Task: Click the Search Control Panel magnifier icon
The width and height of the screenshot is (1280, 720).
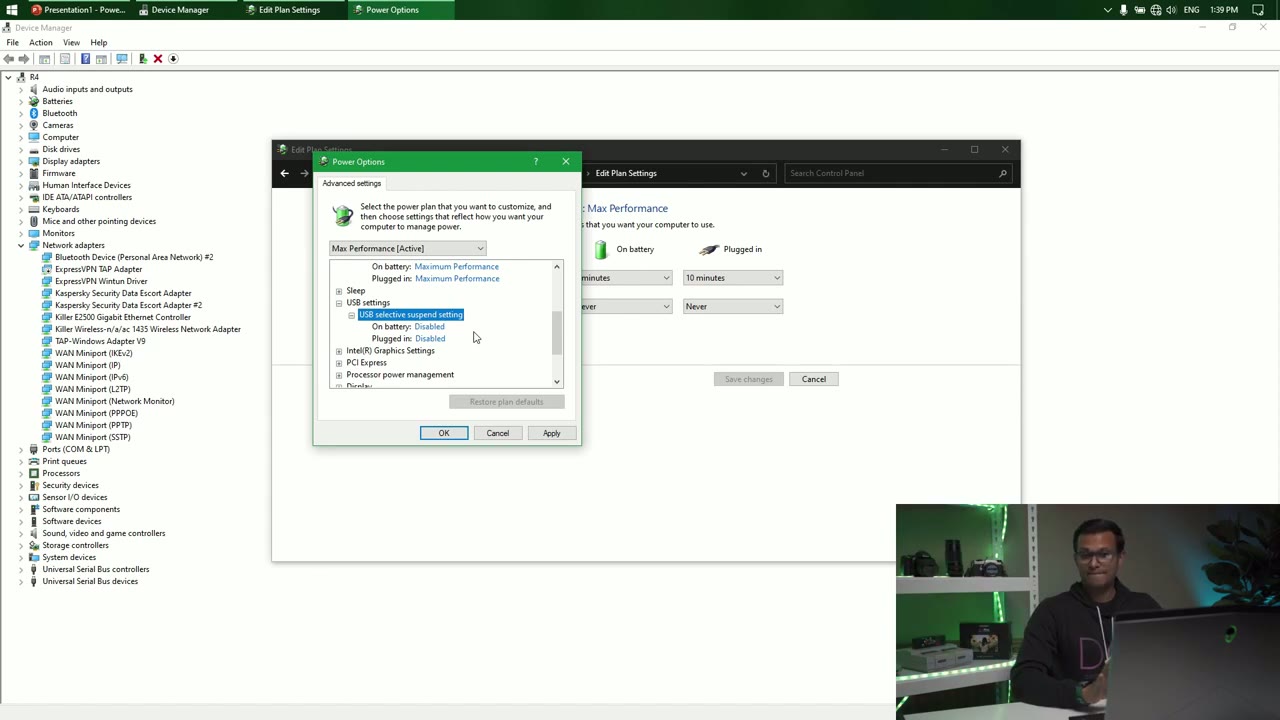Action: pyautogui.click(x=1002, y=173)
